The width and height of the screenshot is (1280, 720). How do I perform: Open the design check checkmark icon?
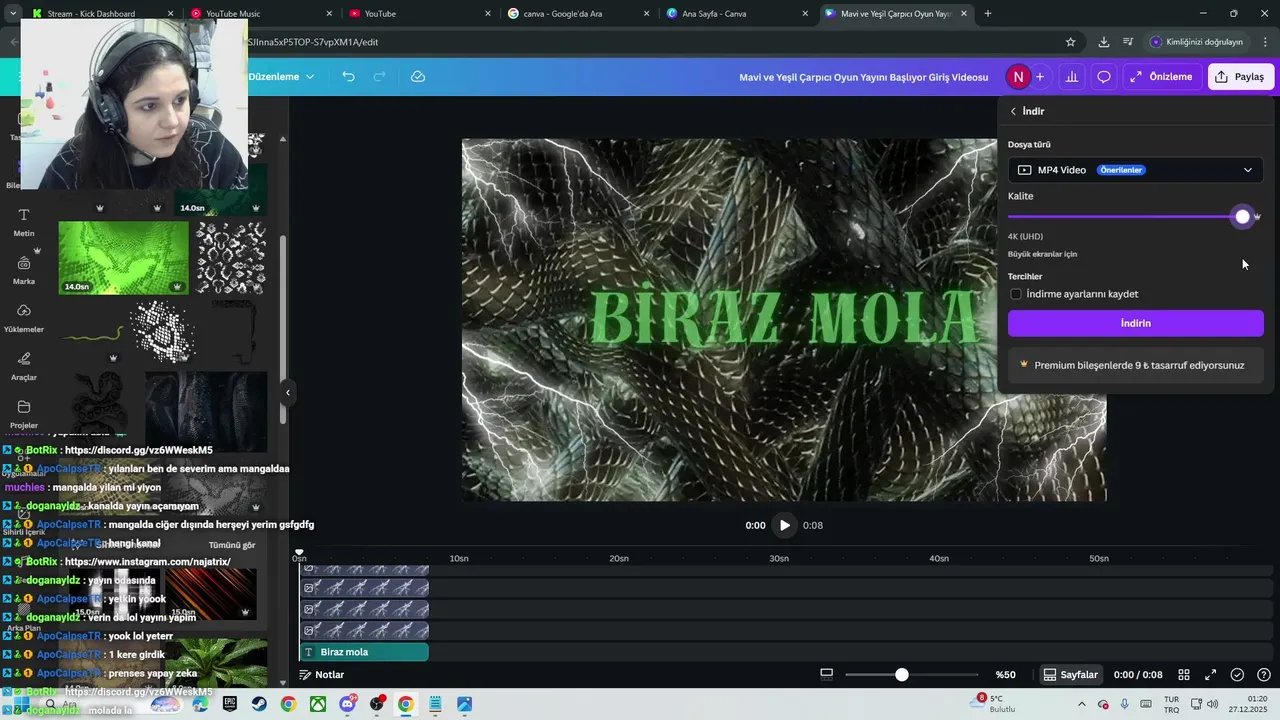click(1237, 675)
